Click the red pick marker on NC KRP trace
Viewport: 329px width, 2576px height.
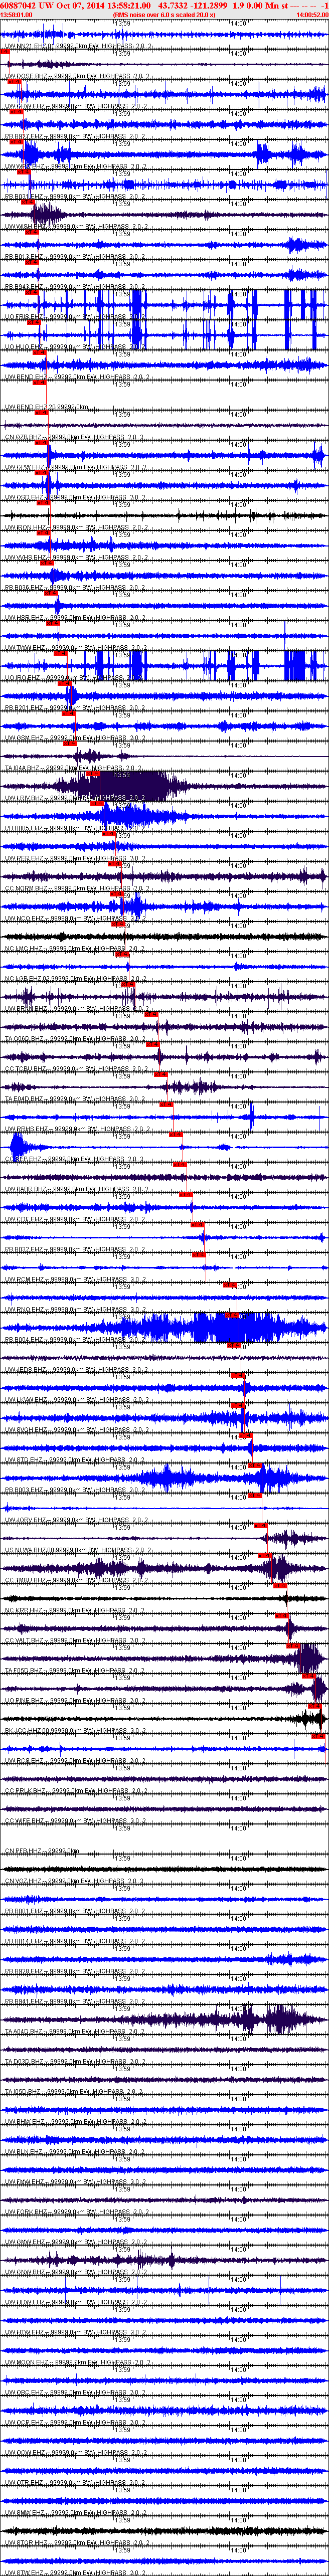[x=282, y=1614]
